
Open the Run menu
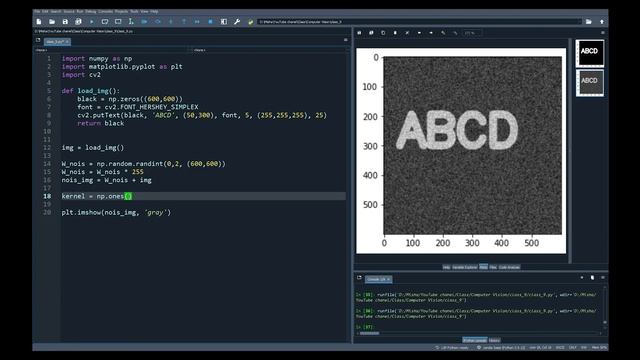(x=80, y=11)
